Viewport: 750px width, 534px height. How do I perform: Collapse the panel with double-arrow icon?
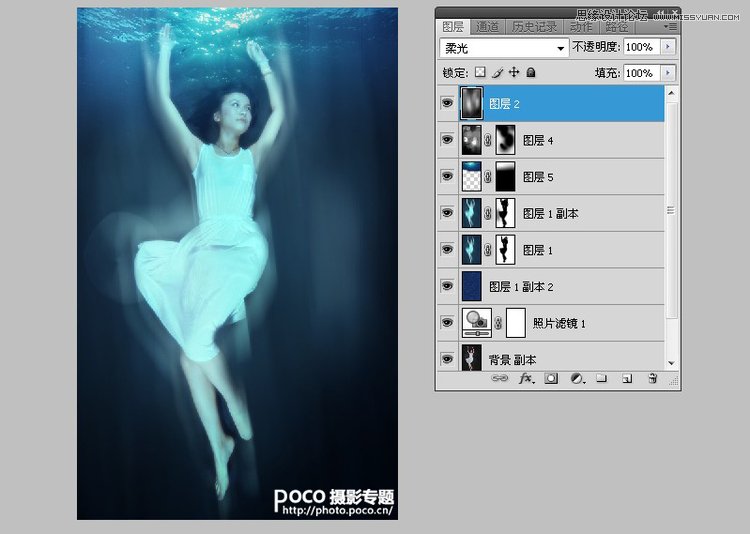[661, 13]
